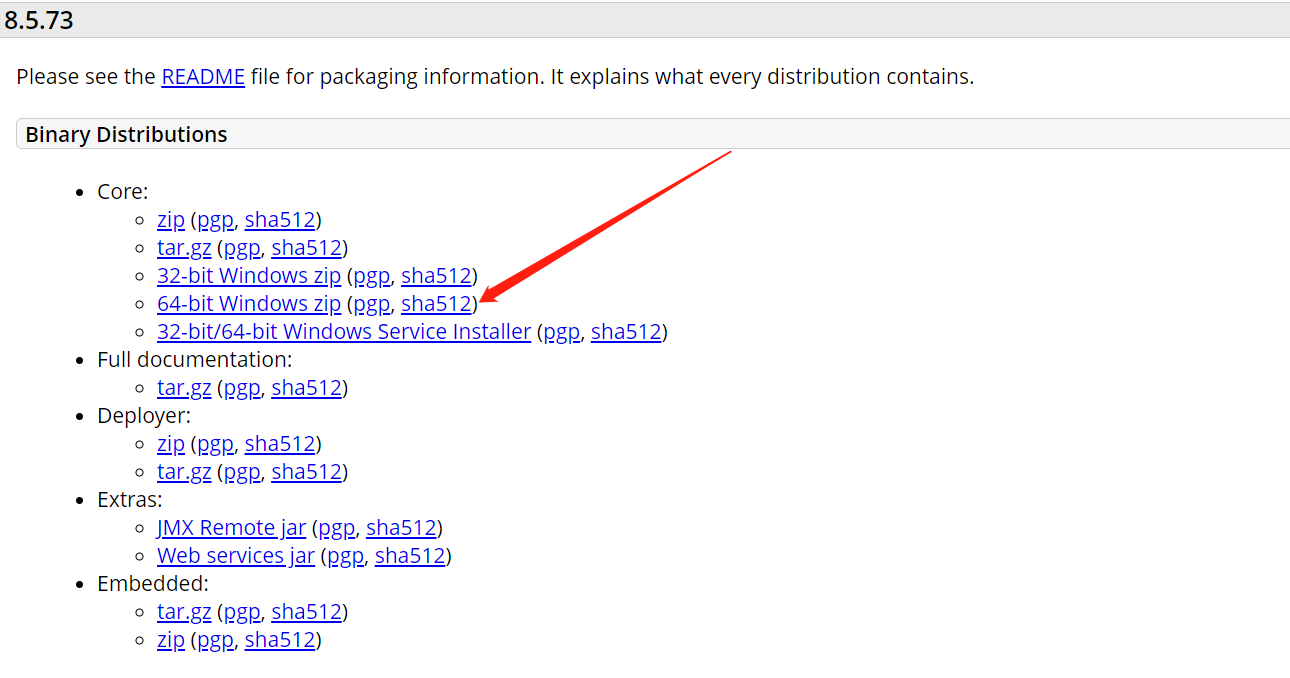This screenshot has width=1290, height=678.
Task: Click the 8.5.73 version heading
Action: (x=40, y=21)
